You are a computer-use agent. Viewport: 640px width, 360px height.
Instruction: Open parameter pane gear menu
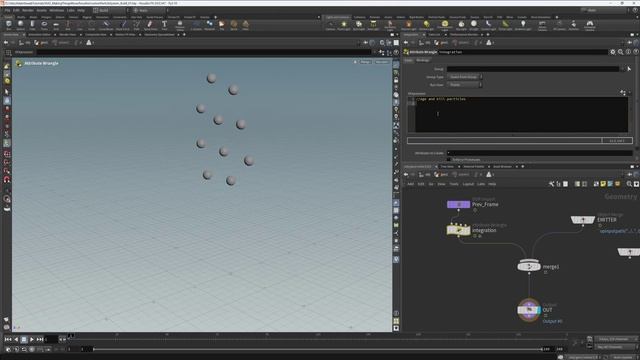point(613,52)
